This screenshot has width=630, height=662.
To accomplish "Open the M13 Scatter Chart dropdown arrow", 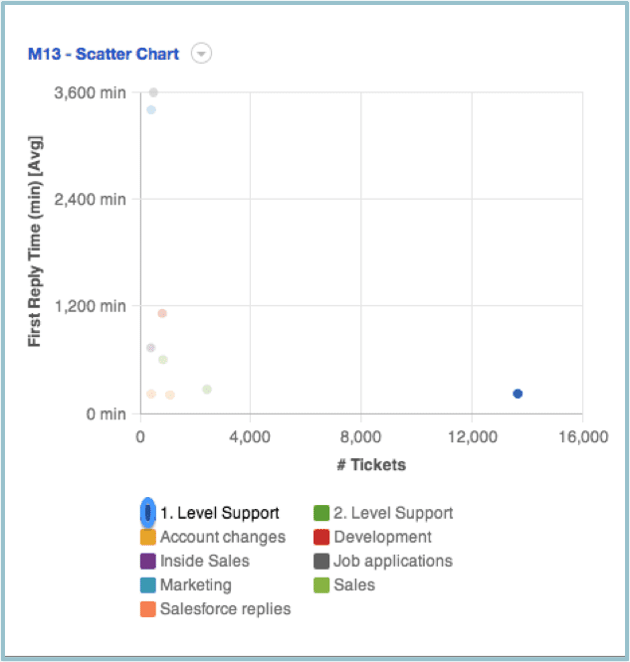I will coord(201,54).
